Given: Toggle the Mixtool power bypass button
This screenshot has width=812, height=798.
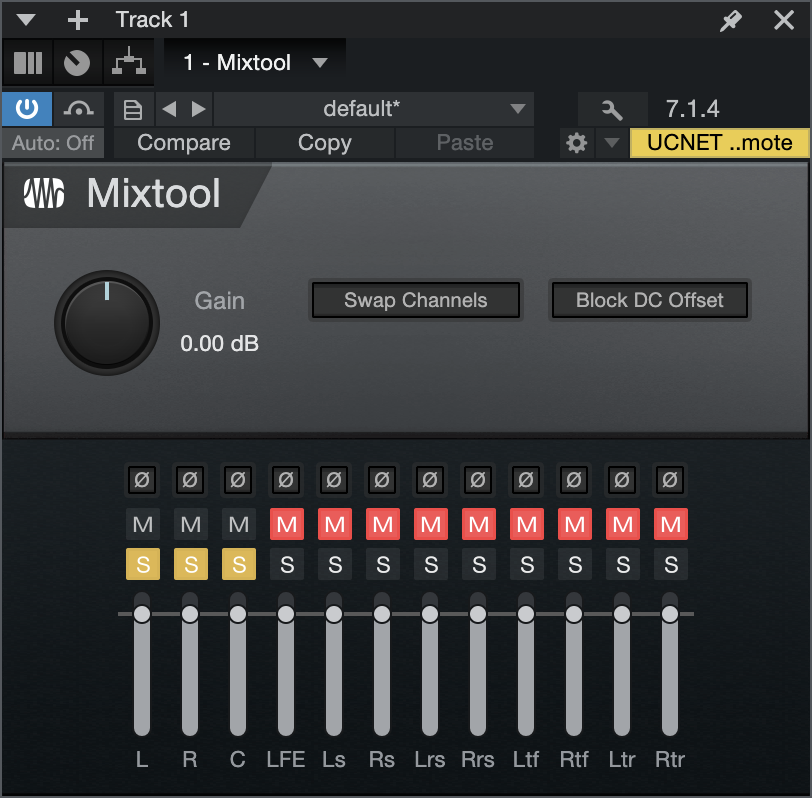Looking at the screenshot, I should [x=26, y=109].
